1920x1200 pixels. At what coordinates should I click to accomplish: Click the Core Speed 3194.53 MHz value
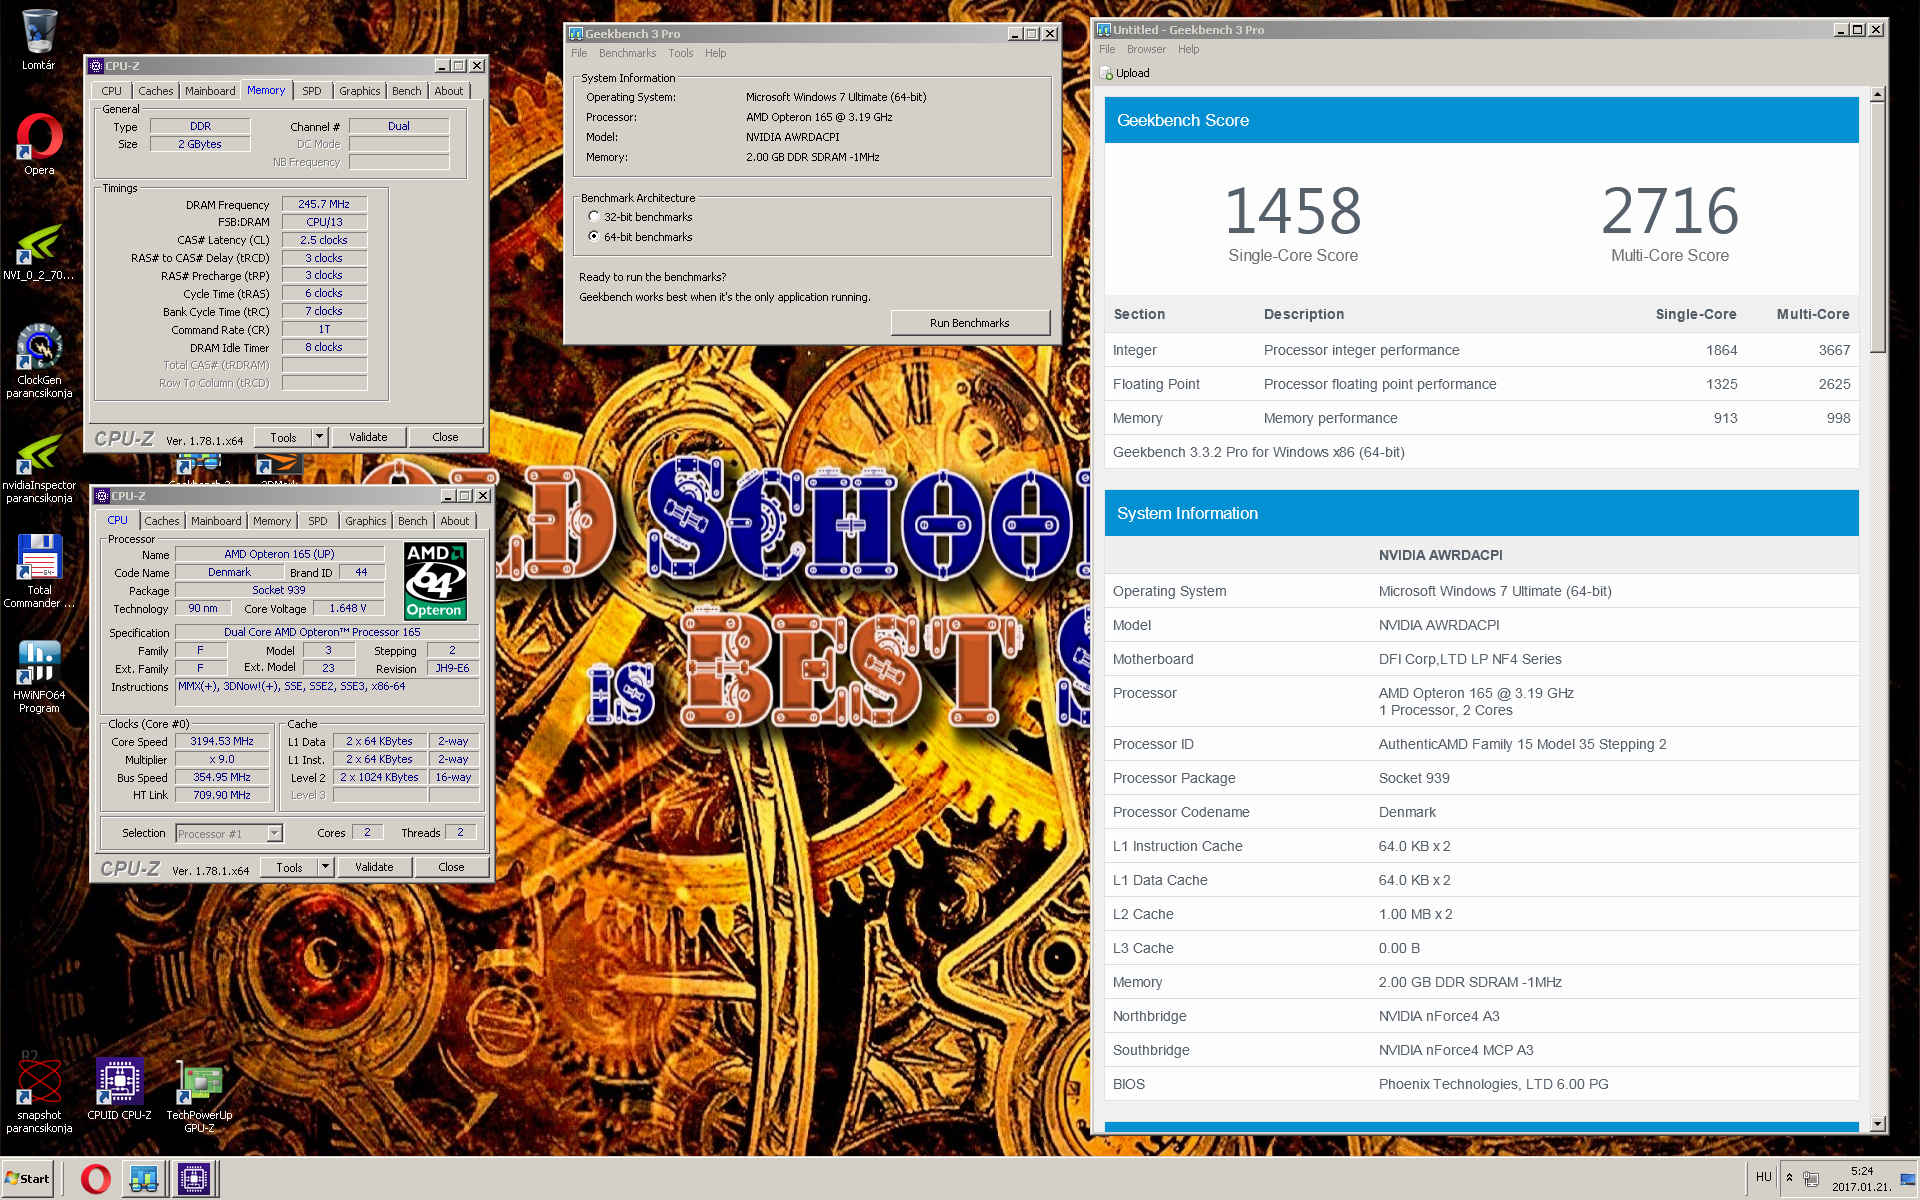pyautogui.click(x=222, y=741)
